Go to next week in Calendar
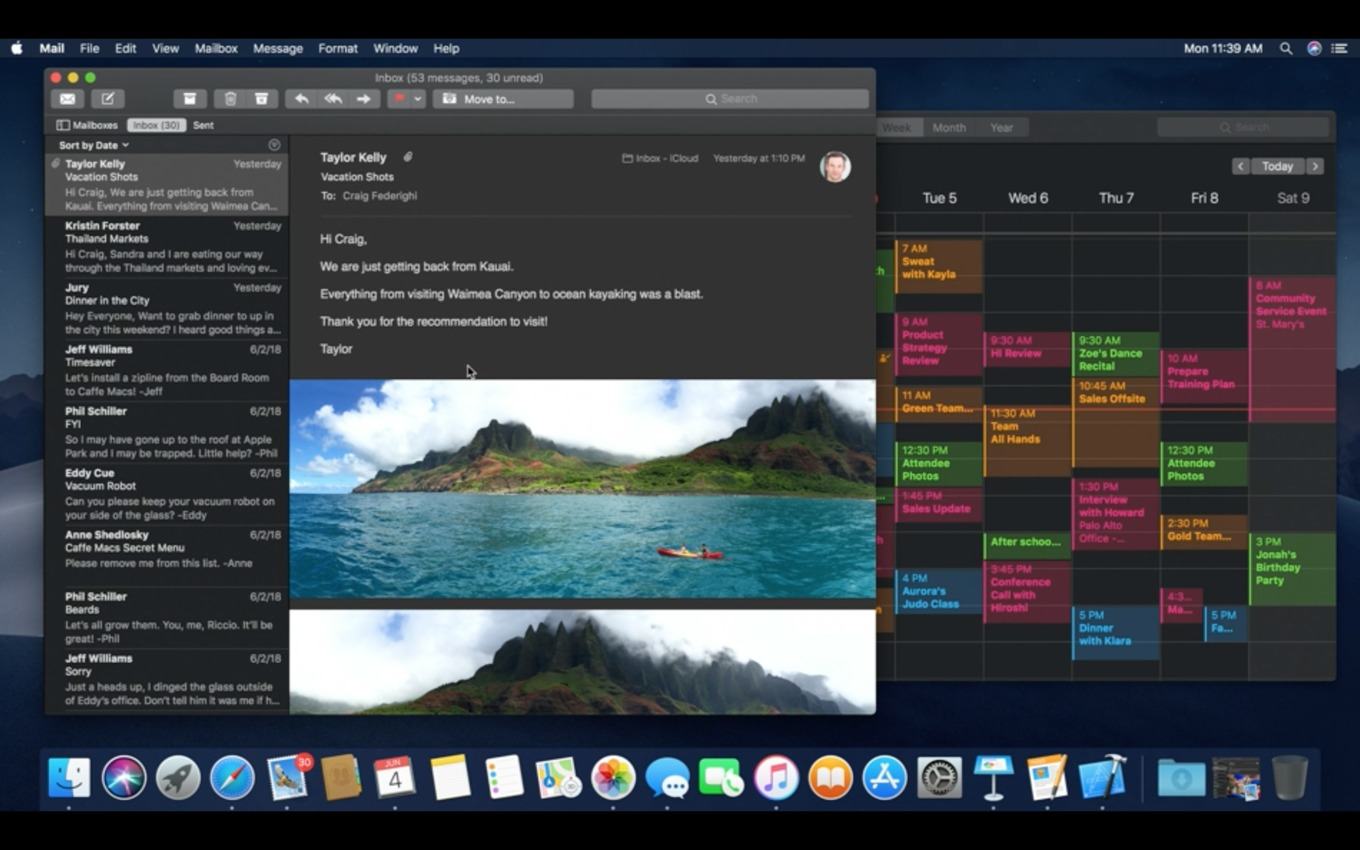1360x850 pixels. (x=1315, y=166)
